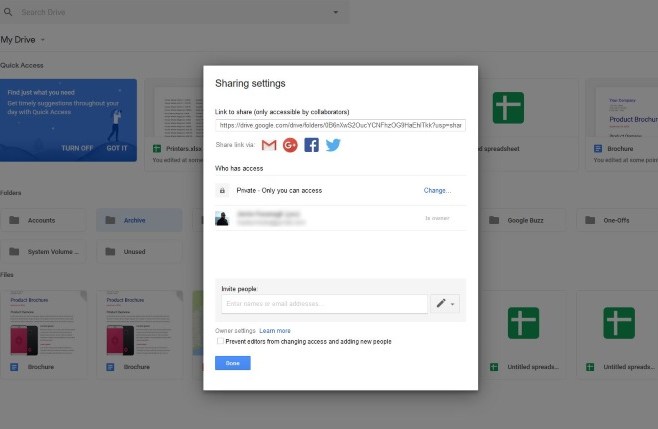Click the Done button
The width and height of the screenshot is (658, 429).
tap(232, 363)
